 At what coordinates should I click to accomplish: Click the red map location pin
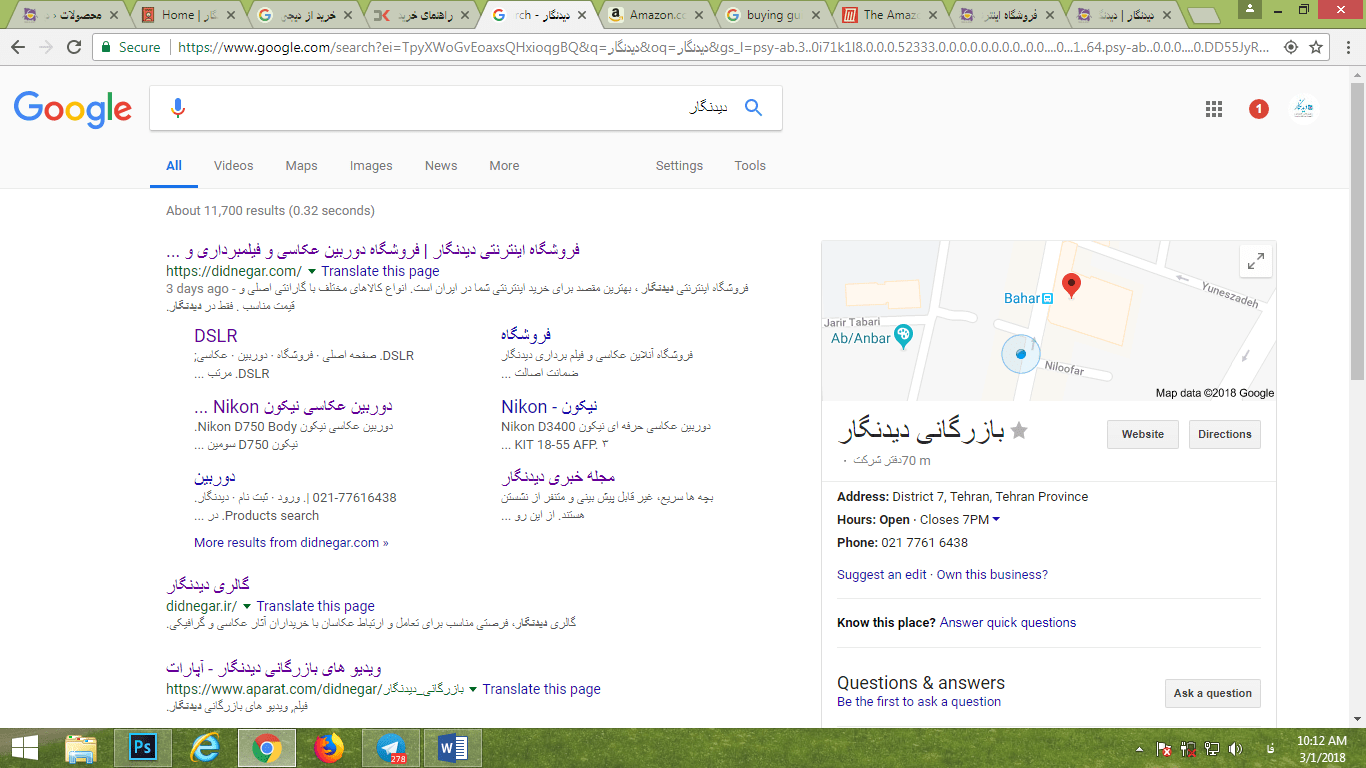1071,285
